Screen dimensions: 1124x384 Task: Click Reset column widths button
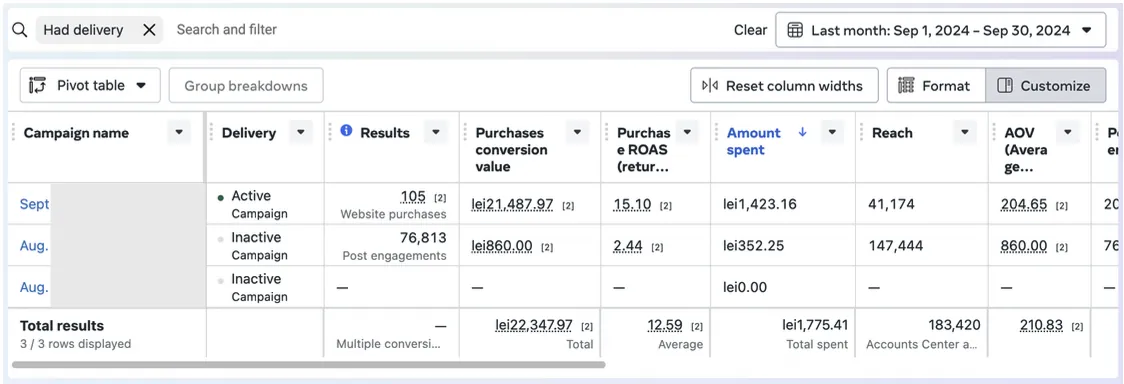(784, 86)
